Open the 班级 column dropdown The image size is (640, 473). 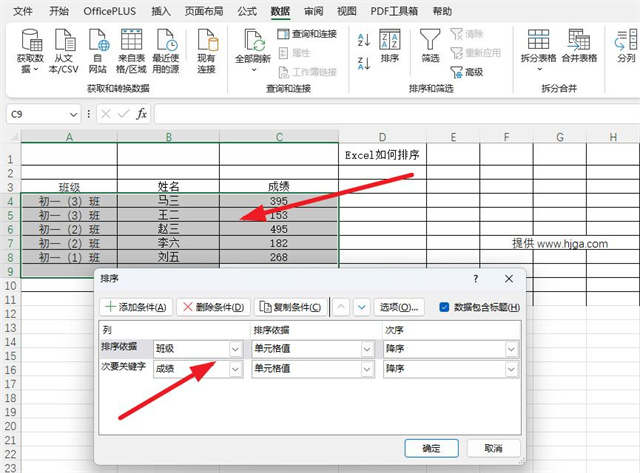pyautogui.click(x=235, y=349)
